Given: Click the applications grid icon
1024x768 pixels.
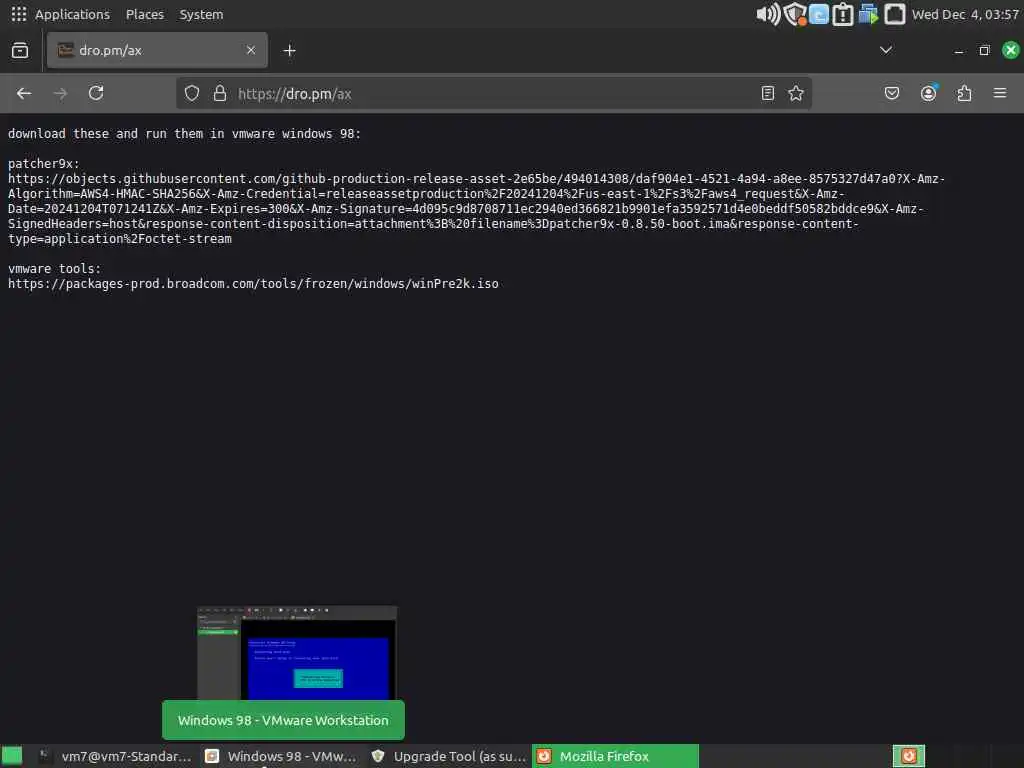Looking at the screenshot, I should click(x=19, y=14).
